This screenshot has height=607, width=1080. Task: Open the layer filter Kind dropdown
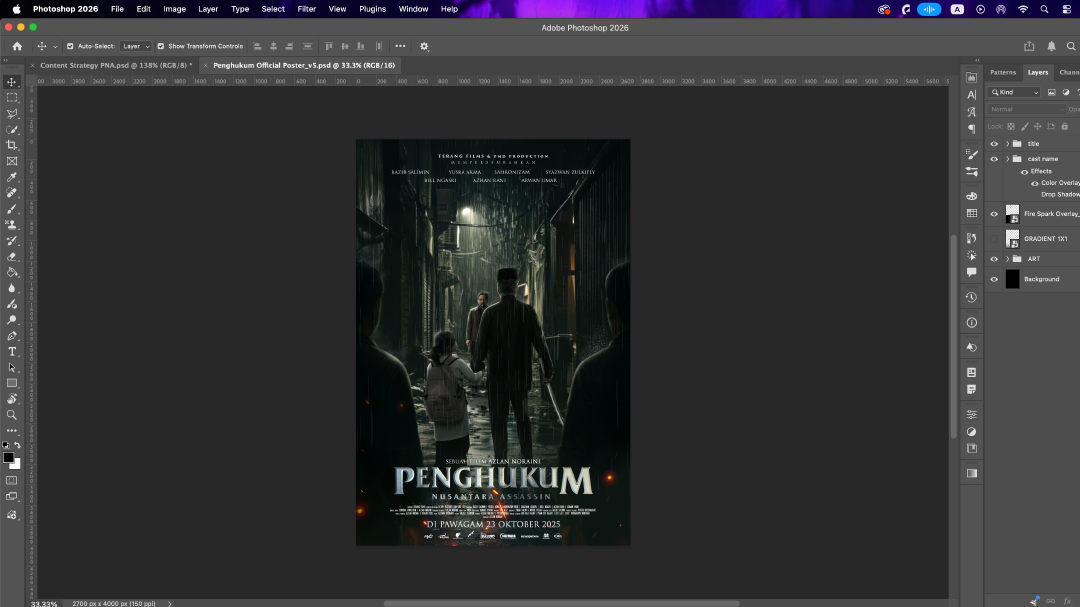coord(1014,92)
